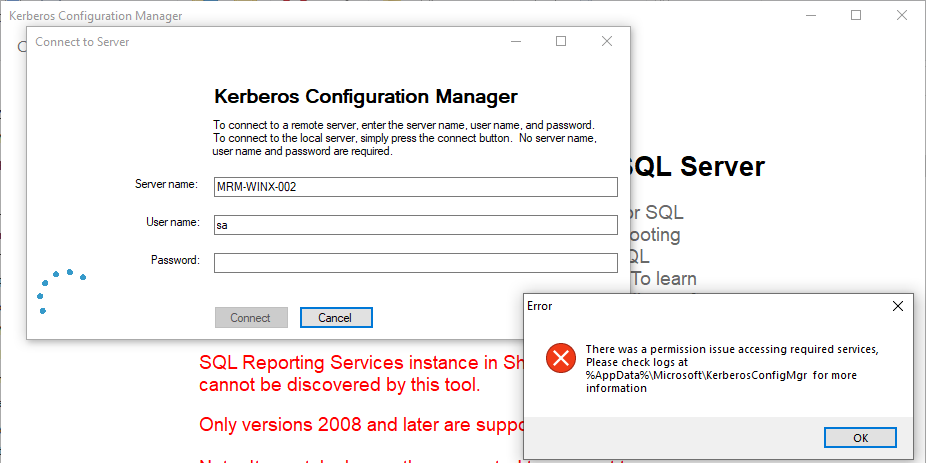Click Cancel in Connect to Server dialog
Image resolution: width=926 pixels, height=463 pixels.
[x=335, y=318]
